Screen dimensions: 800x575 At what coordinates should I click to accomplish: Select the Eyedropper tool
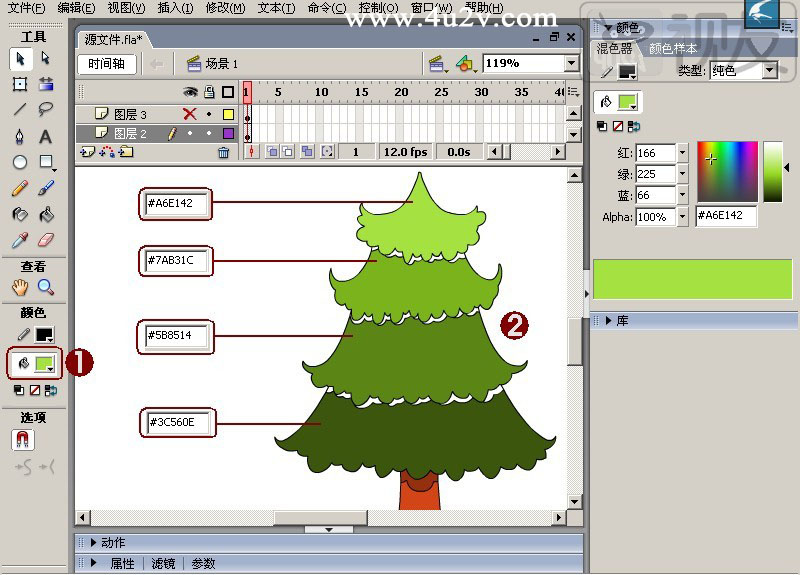point(19,240)
